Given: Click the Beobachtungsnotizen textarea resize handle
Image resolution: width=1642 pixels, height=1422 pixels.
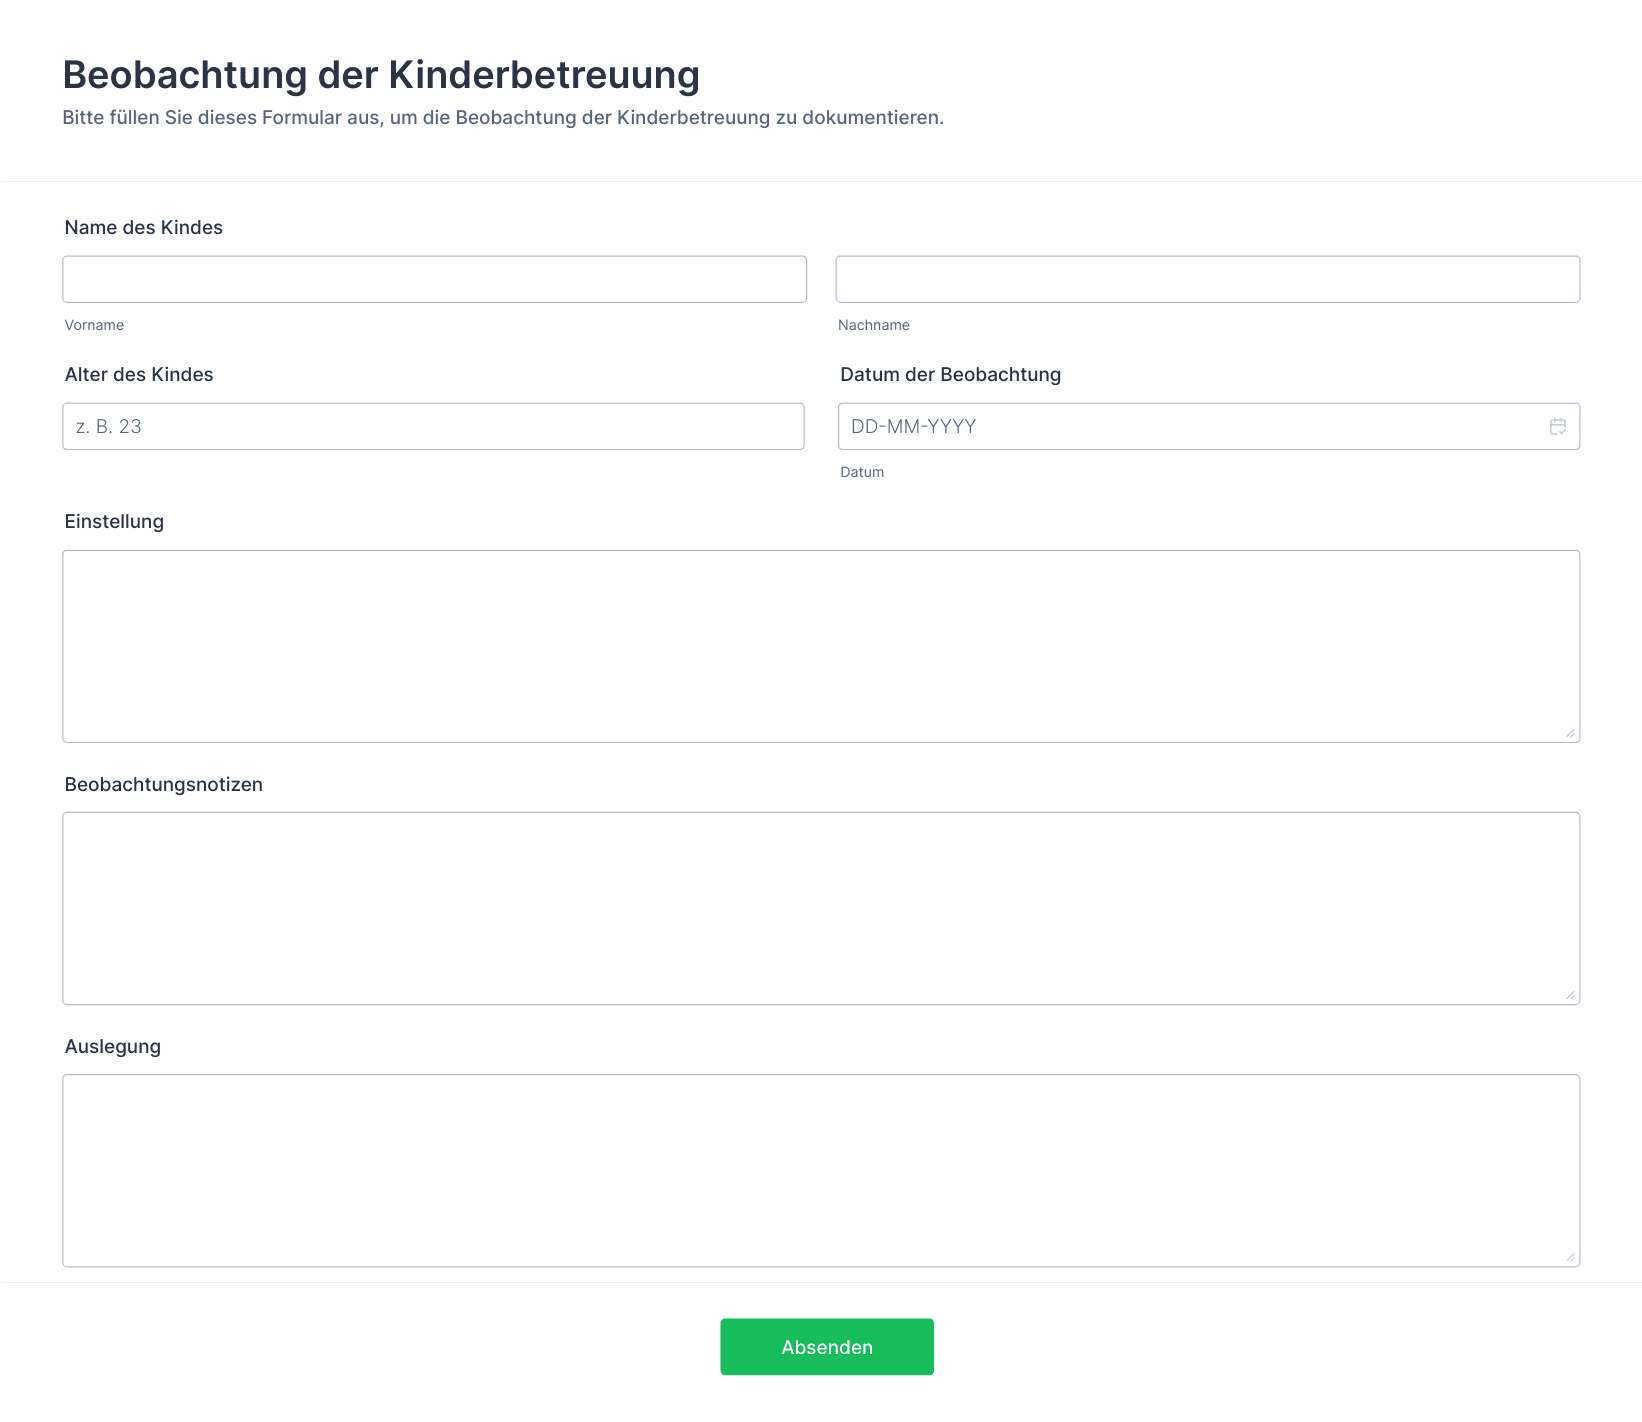Looking at the screenshot, I should click(x=1570, y=995).
